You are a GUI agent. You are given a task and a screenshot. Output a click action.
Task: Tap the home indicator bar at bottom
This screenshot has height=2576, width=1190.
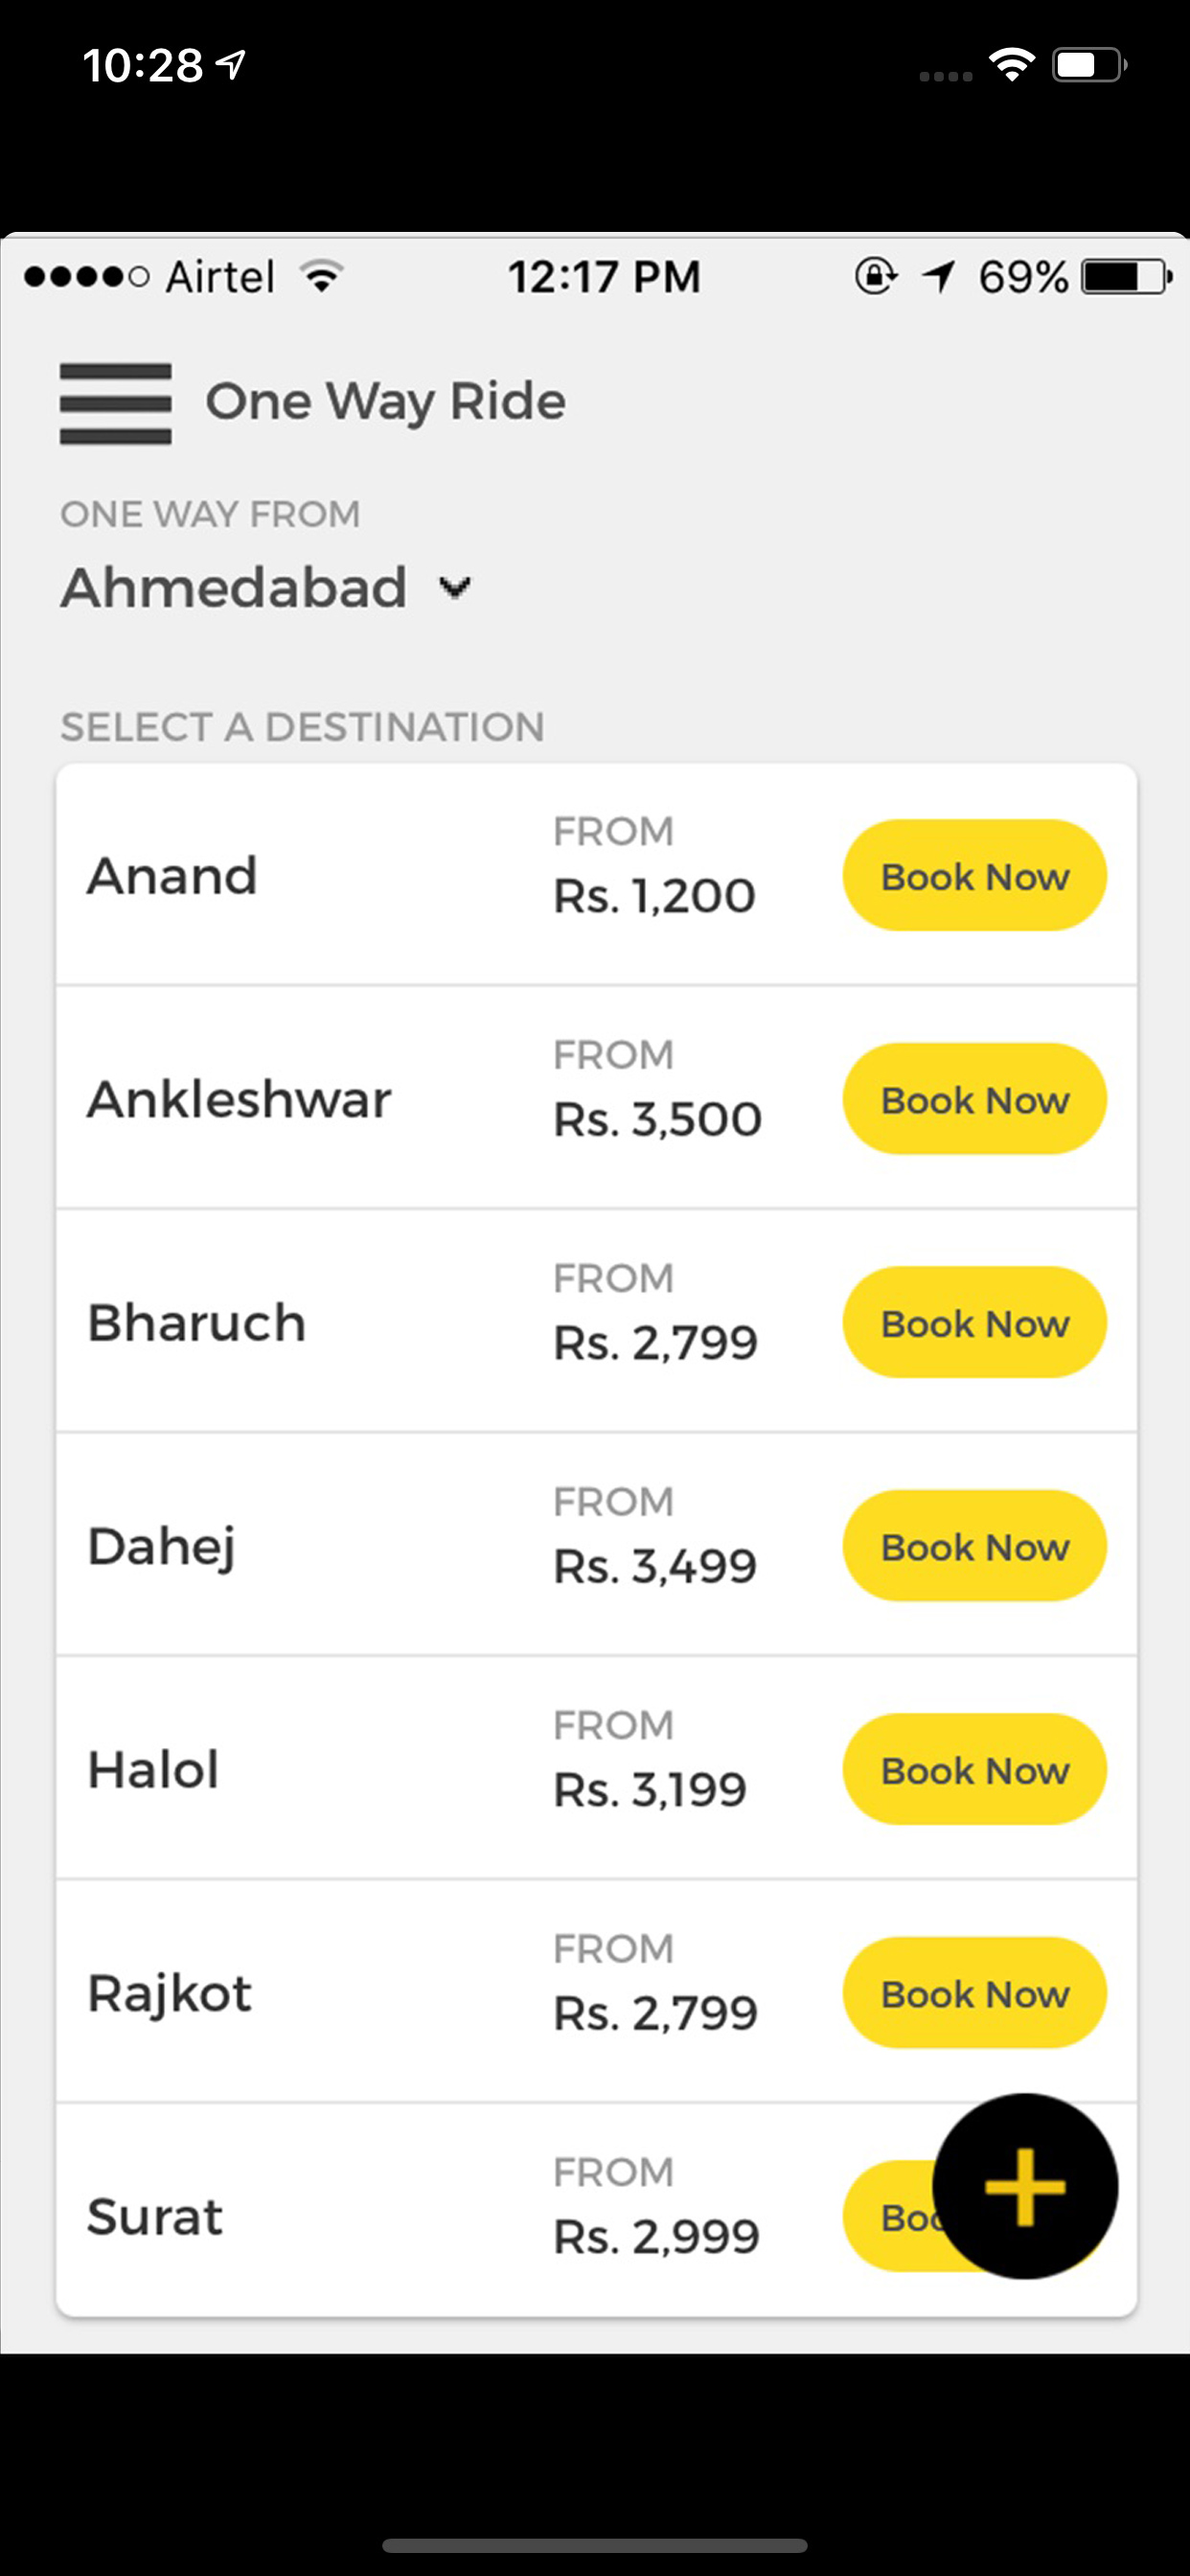point(595,2545)
